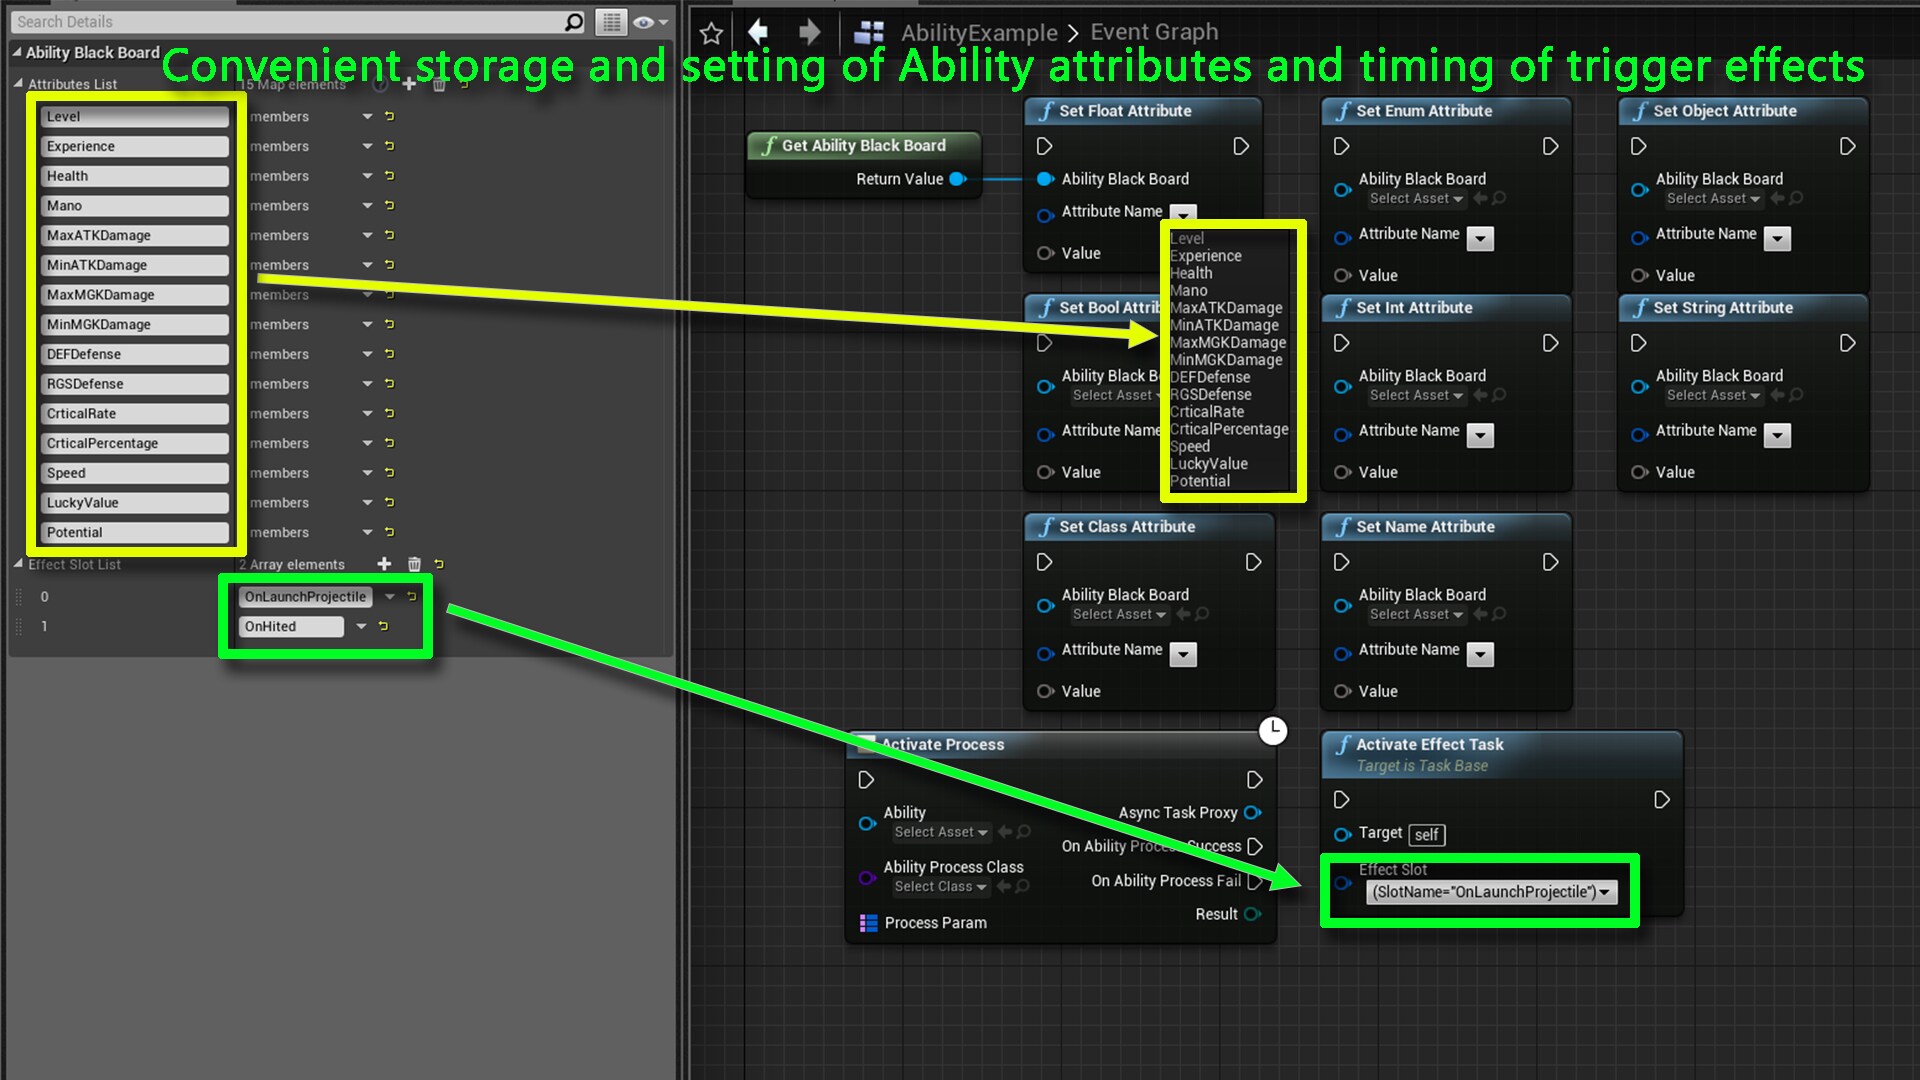Screen dimensions: 1920x1080
Task: Click the clock icon on Activate Process node
Action: pos(1274,731)
